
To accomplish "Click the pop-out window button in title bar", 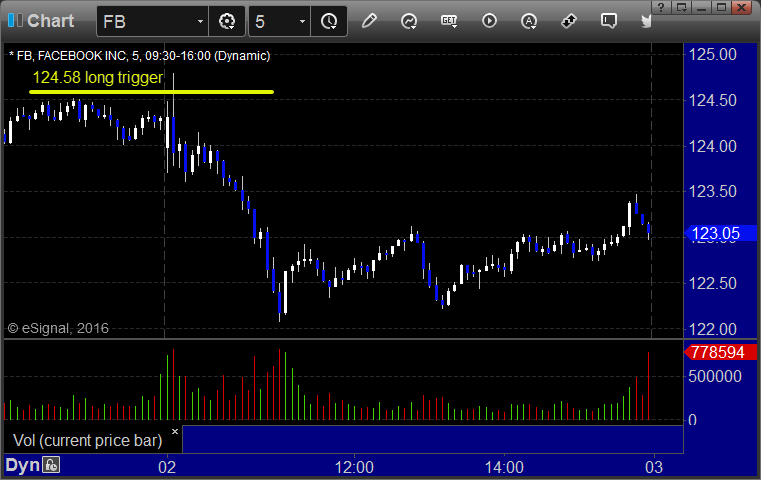I will pyautogui.click(x=681, y=7).
